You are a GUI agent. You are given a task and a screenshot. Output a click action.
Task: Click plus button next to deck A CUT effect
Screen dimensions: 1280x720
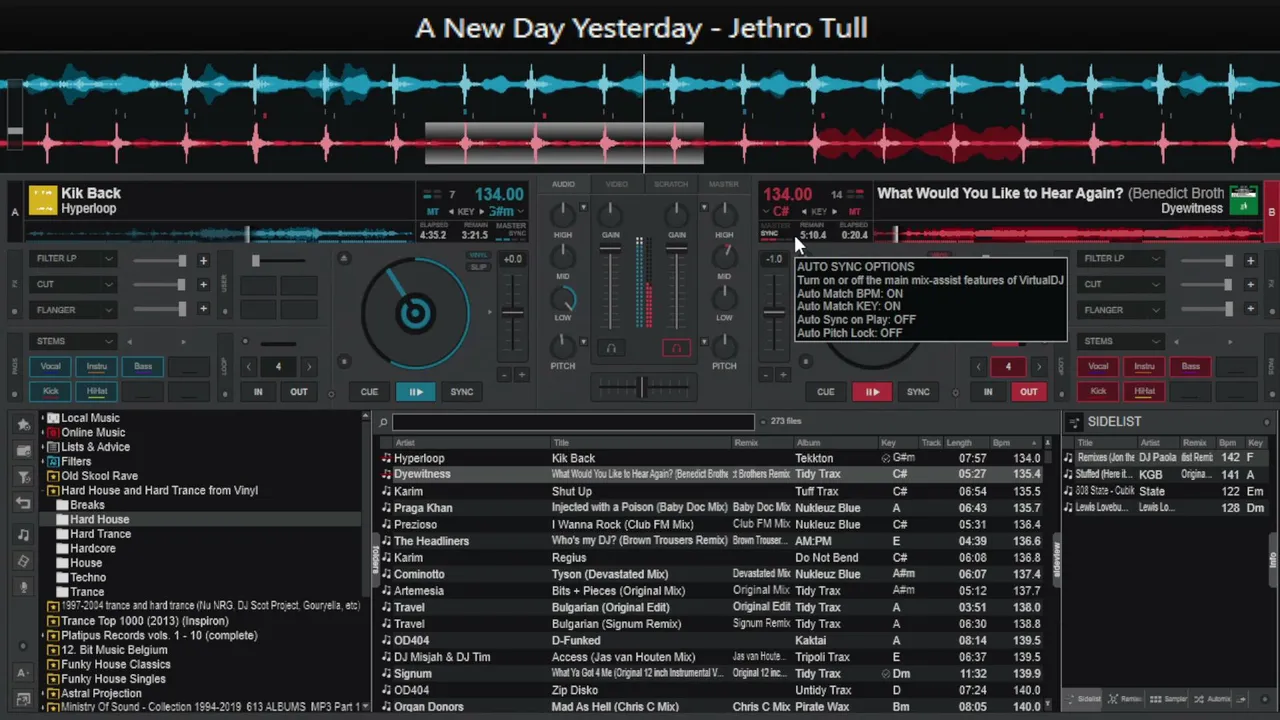click(203, 285)
